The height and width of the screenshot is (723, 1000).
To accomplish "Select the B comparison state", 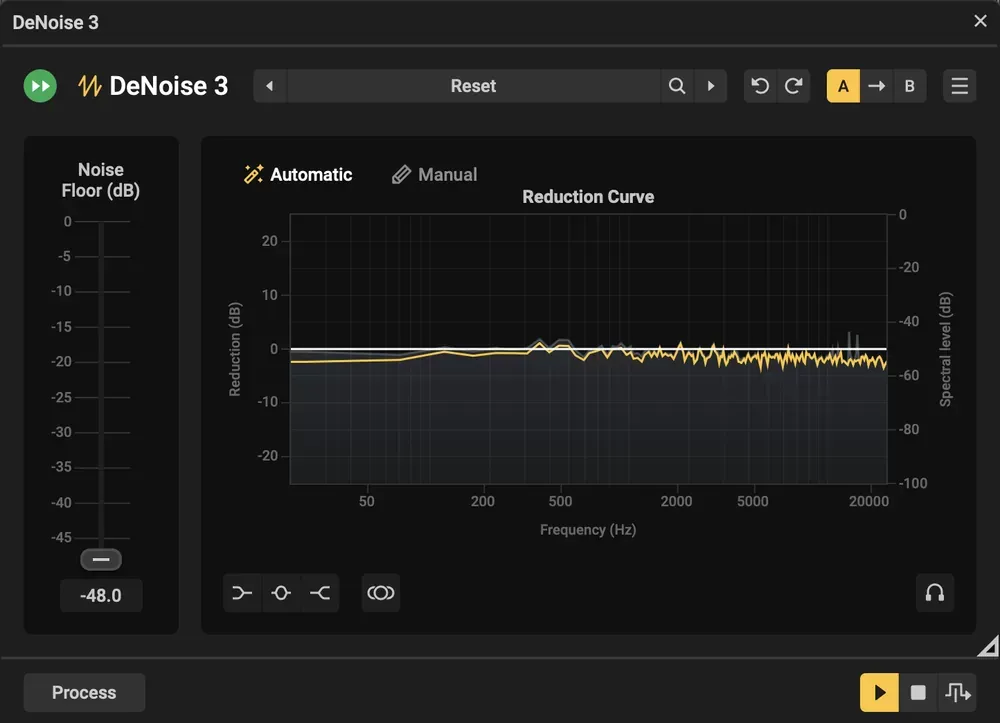I will click(910, 86).
